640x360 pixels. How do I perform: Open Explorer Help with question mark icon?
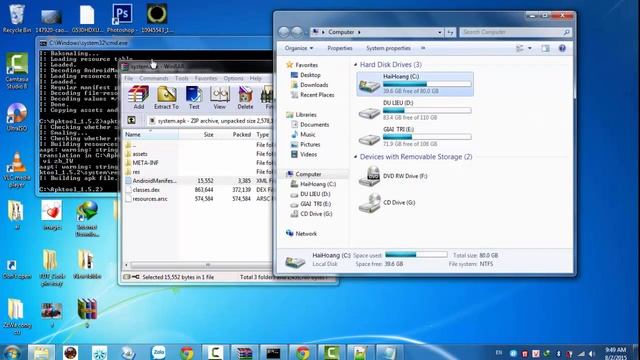[x=562, y=48]
